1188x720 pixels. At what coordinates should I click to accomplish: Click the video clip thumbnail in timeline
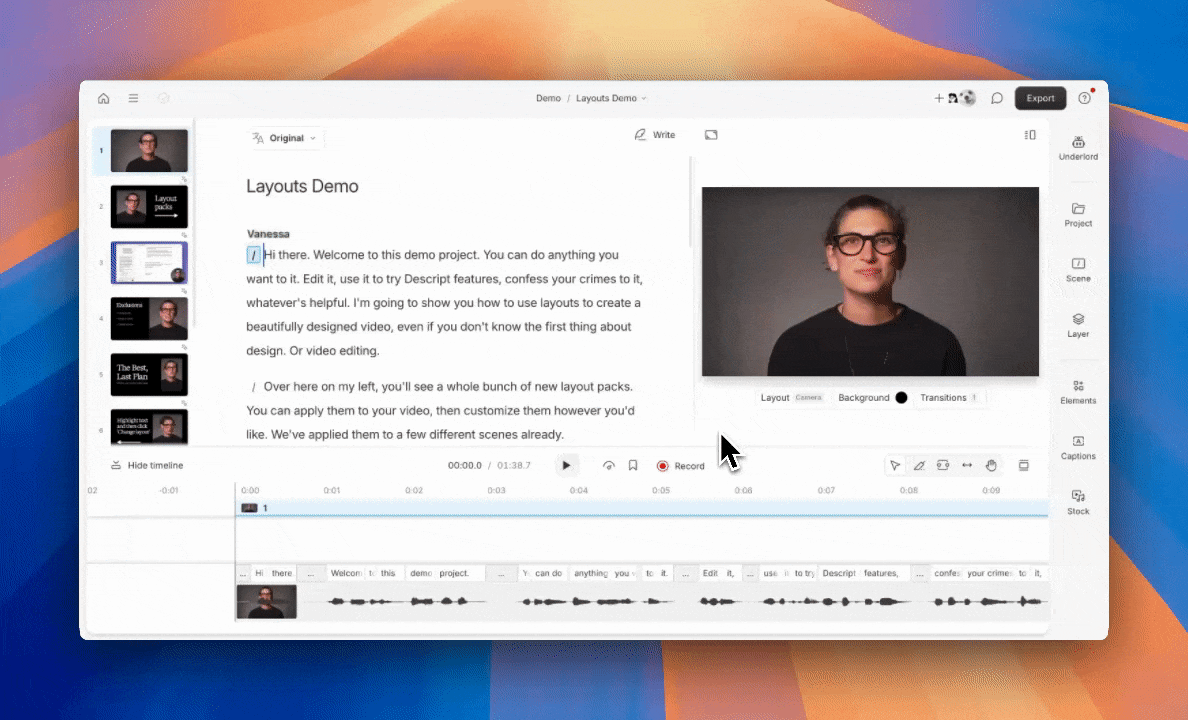267,603
